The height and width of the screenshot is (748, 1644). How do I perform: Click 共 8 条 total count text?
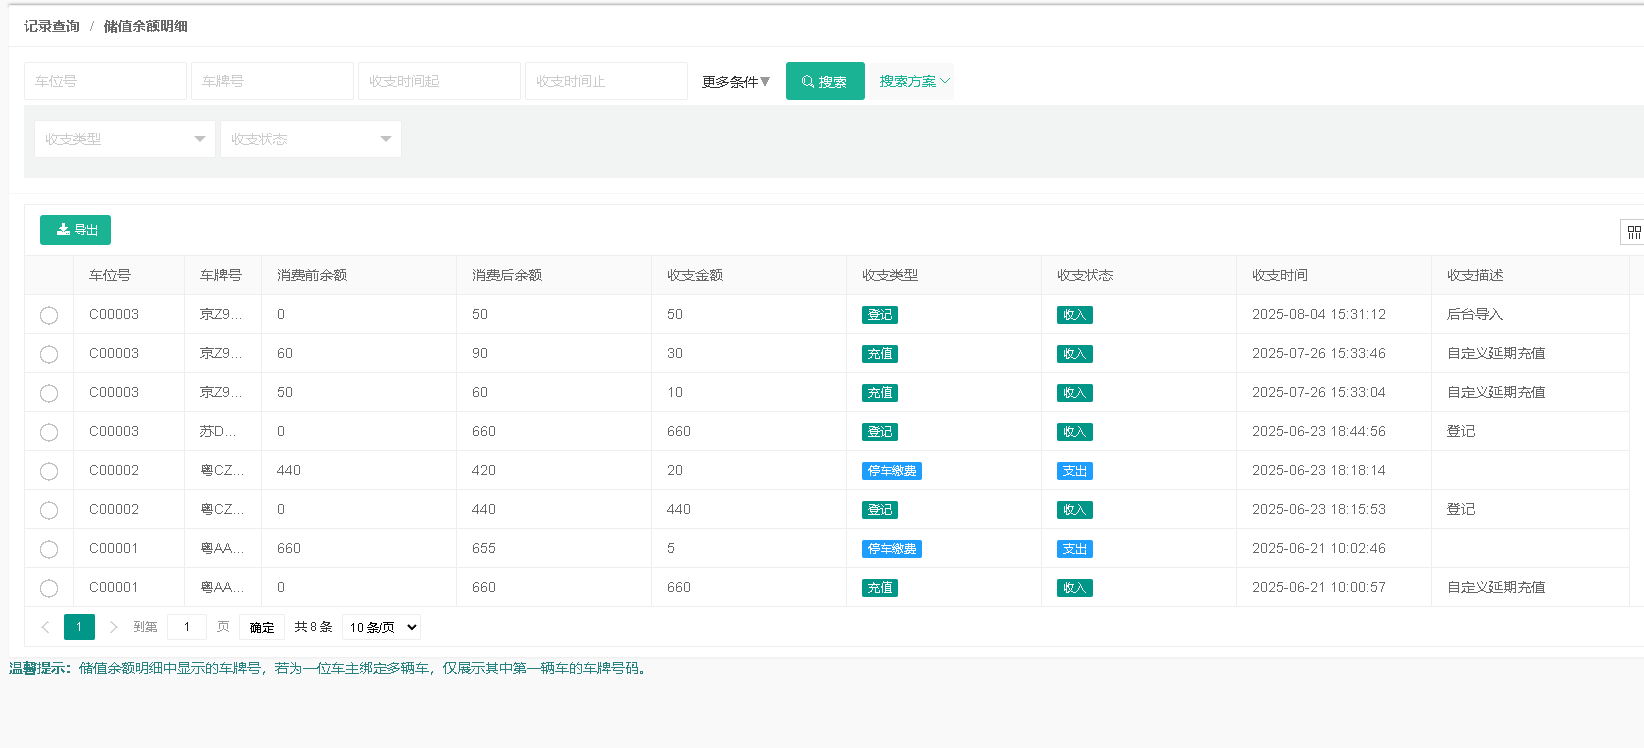313,627
